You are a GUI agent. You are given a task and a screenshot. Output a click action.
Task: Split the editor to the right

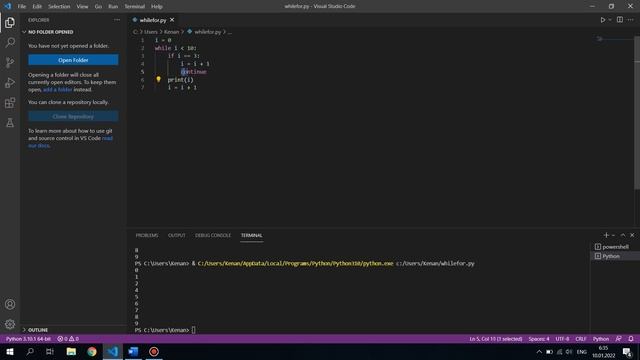click(620, 20)
